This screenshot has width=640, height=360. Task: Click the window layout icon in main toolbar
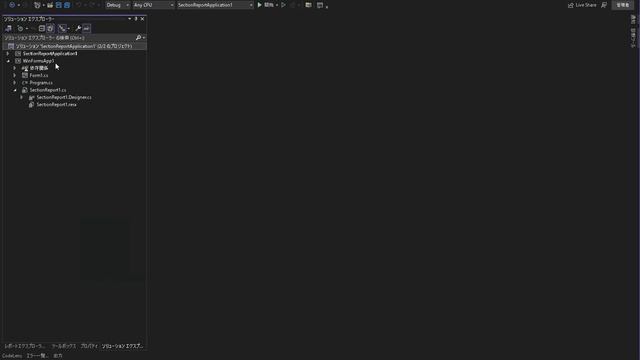pos(320,5)
